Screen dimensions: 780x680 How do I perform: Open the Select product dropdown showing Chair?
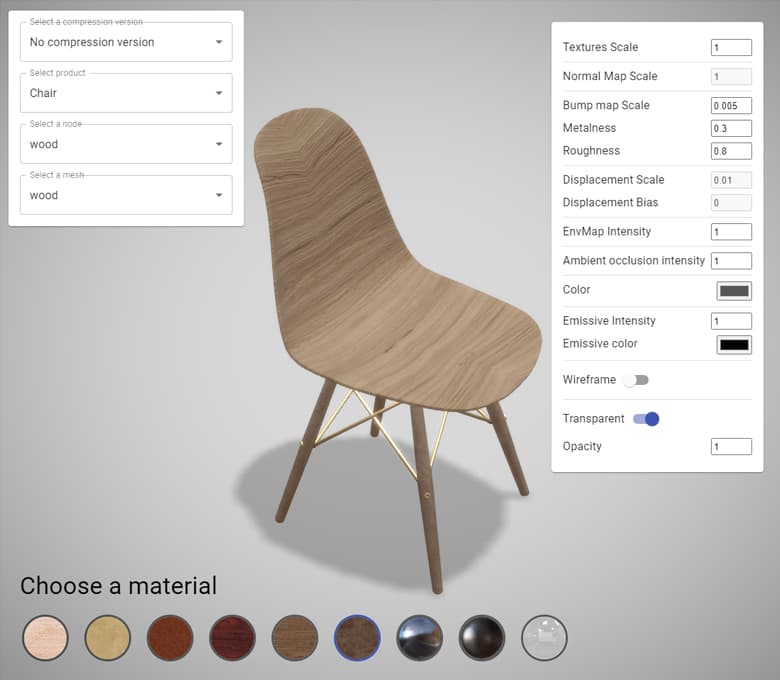click(x=126, y=93)
